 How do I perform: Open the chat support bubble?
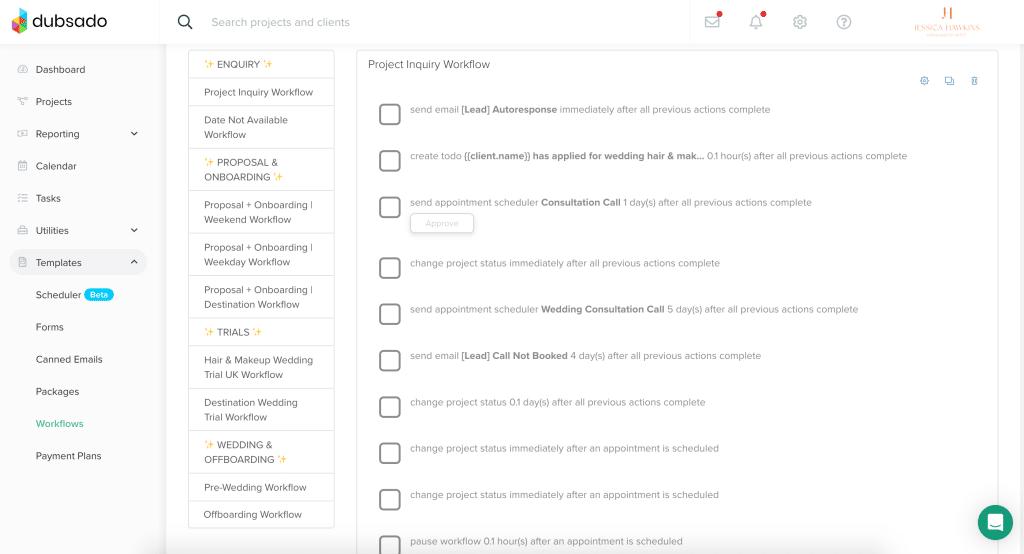pos(995,523)
